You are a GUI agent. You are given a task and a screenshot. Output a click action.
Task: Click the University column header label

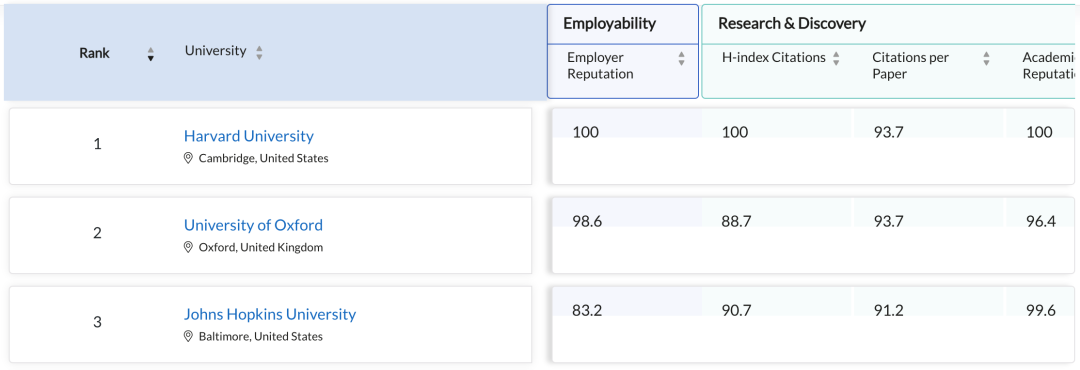click(x=216, y=50)
